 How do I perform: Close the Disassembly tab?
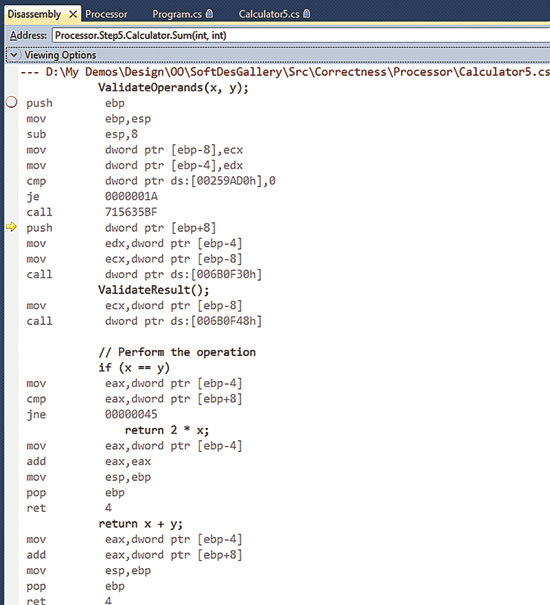coord(73,14)
